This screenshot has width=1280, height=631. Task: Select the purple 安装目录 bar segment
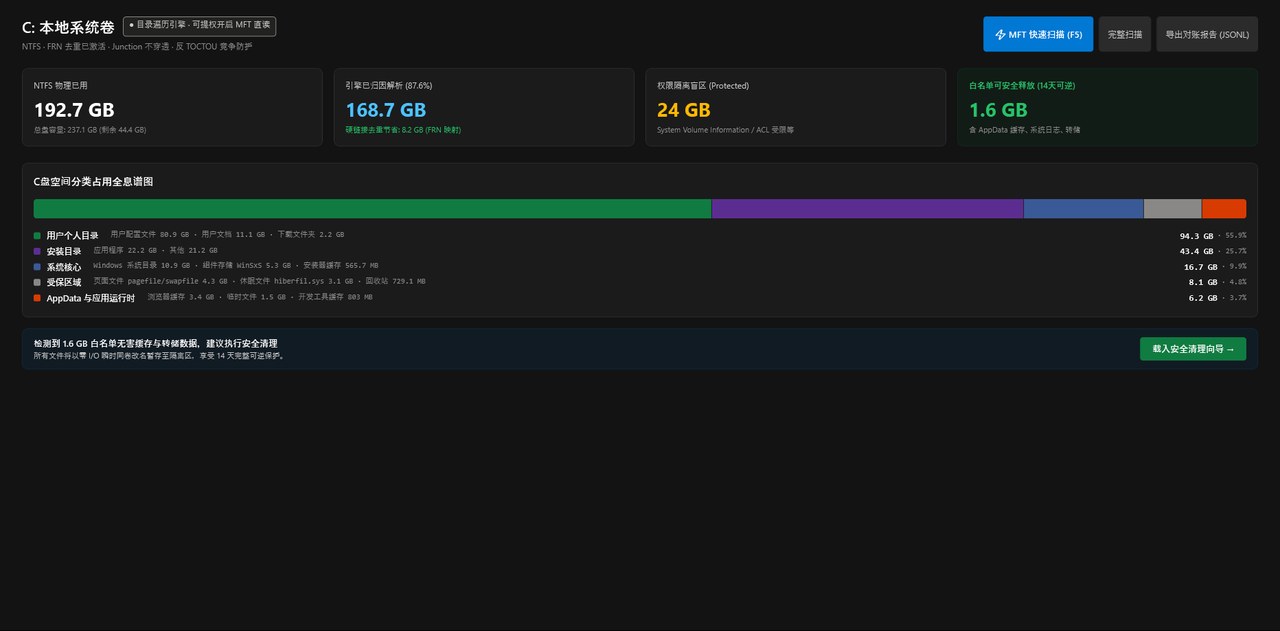click(867, 209)
